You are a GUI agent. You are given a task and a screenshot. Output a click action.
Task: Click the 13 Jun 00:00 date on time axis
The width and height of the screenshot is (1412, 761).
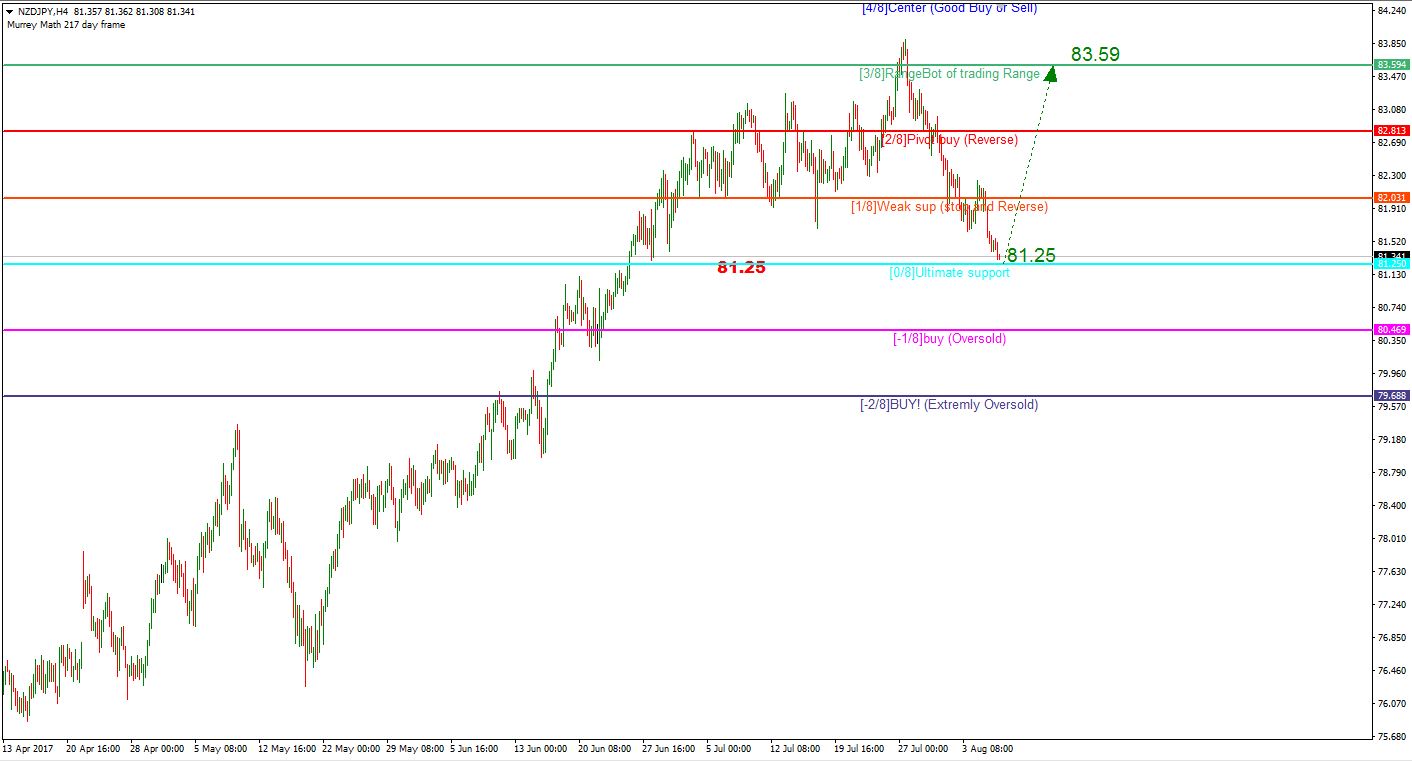(x=541, y=748)
